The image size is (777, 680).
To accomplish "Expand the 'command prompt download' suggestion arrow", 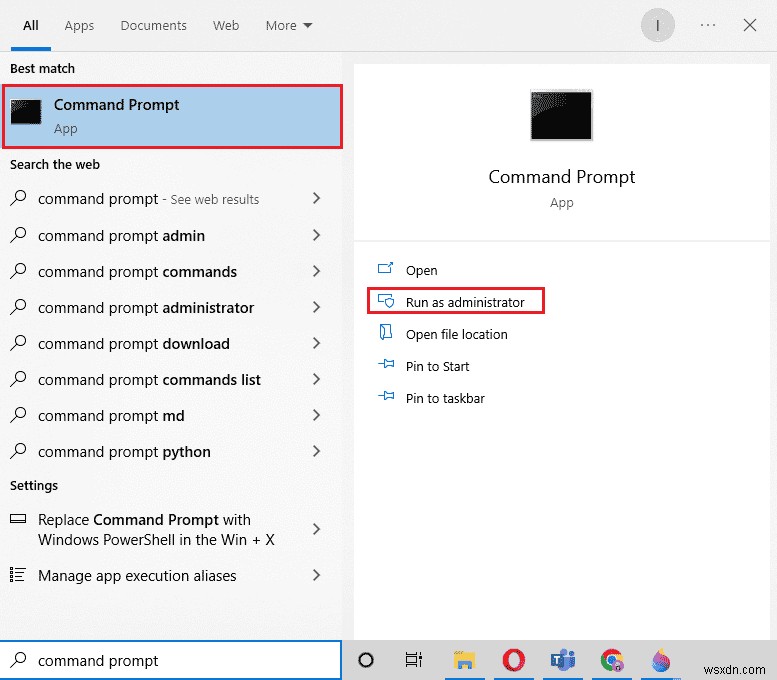I will click(x=316, y=344).
